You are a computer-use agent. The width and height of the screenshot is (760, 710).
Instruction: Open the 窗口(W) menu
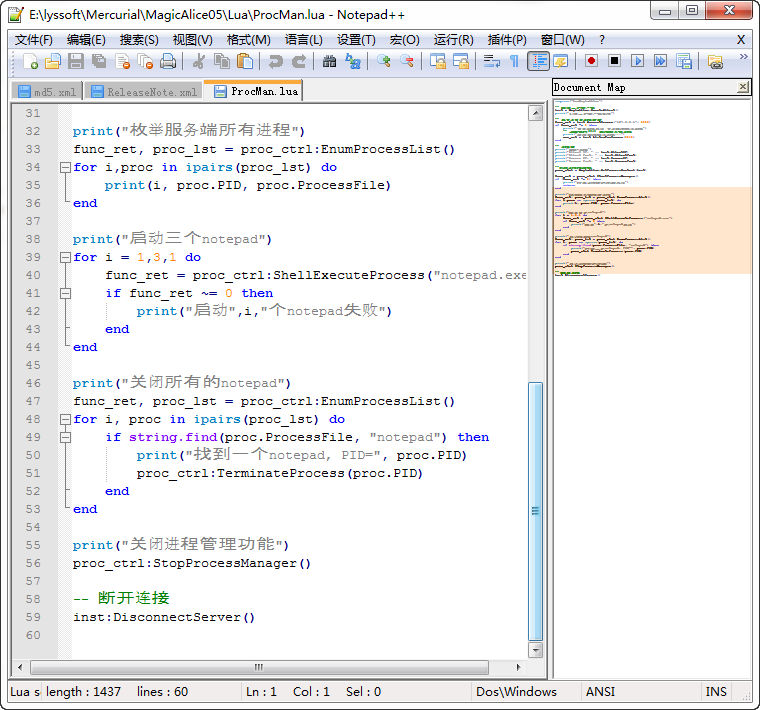[x=562, y=40]
